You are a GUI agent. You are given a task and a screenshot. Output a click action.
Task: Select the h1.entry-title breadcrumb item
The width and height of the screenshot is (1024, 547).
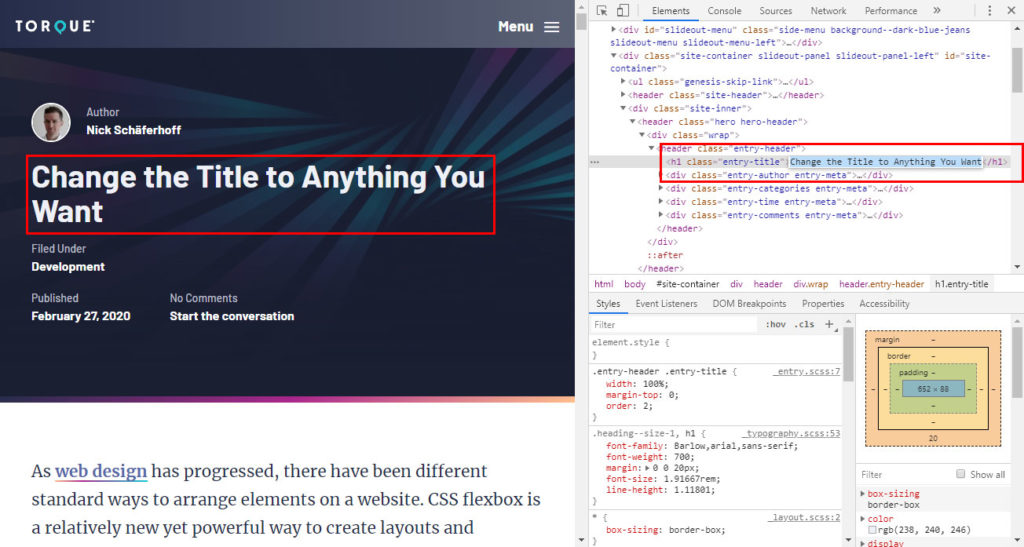click(961, 284)
